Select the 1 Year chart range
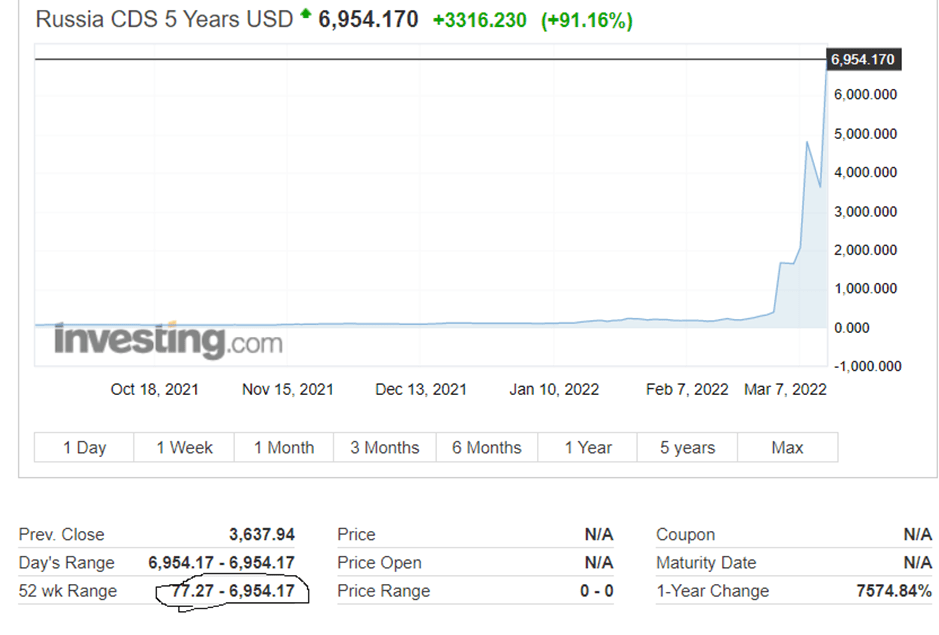Image resolution: width=939 pixels, height=635 pixels. [588, 447]
